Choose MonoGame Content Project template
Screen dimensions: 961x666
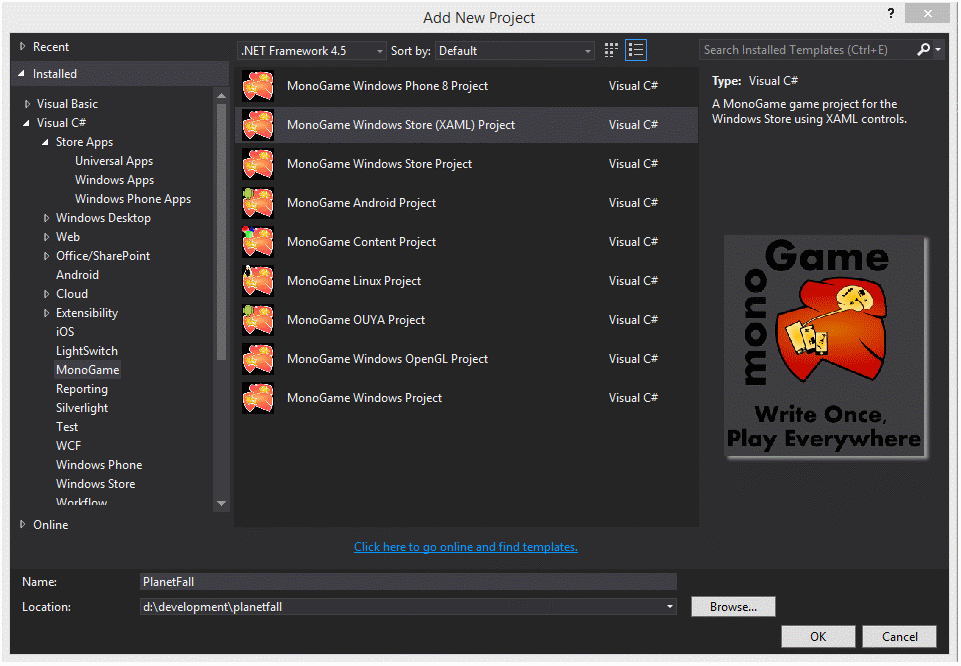(466, 242)
